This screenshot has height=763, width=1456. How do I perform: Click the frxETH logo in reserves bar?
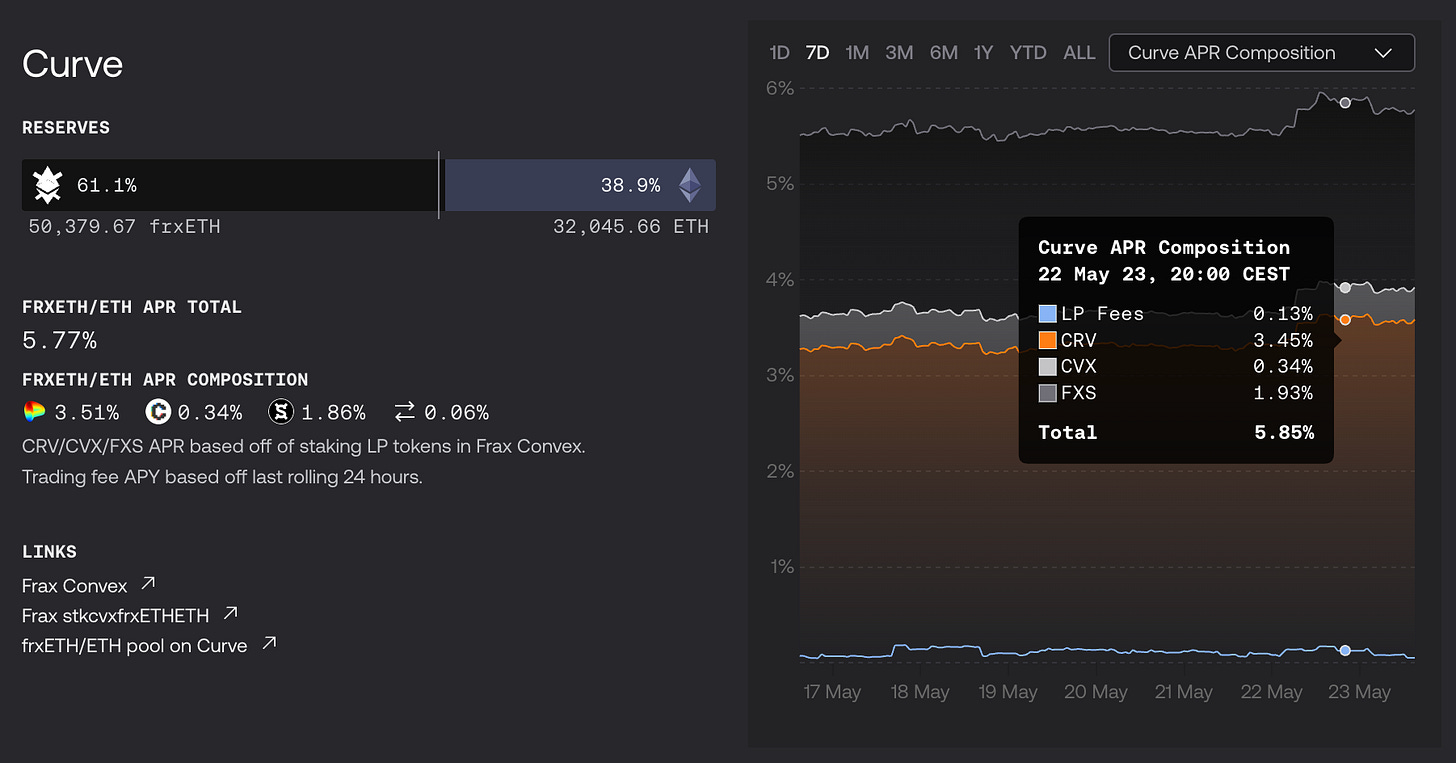coord(47,186)
